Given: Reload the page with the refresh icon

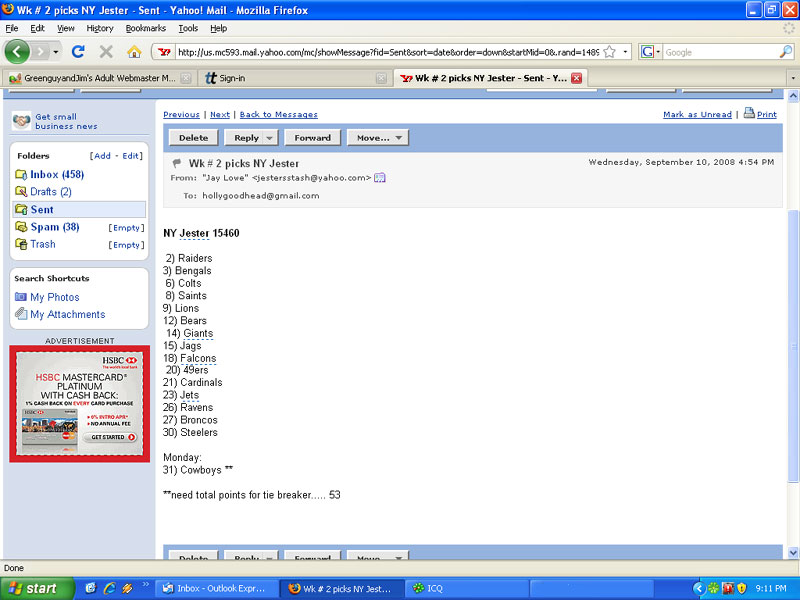Looking at the screenshot, I should pyautogui.click(x=78, y=51).
